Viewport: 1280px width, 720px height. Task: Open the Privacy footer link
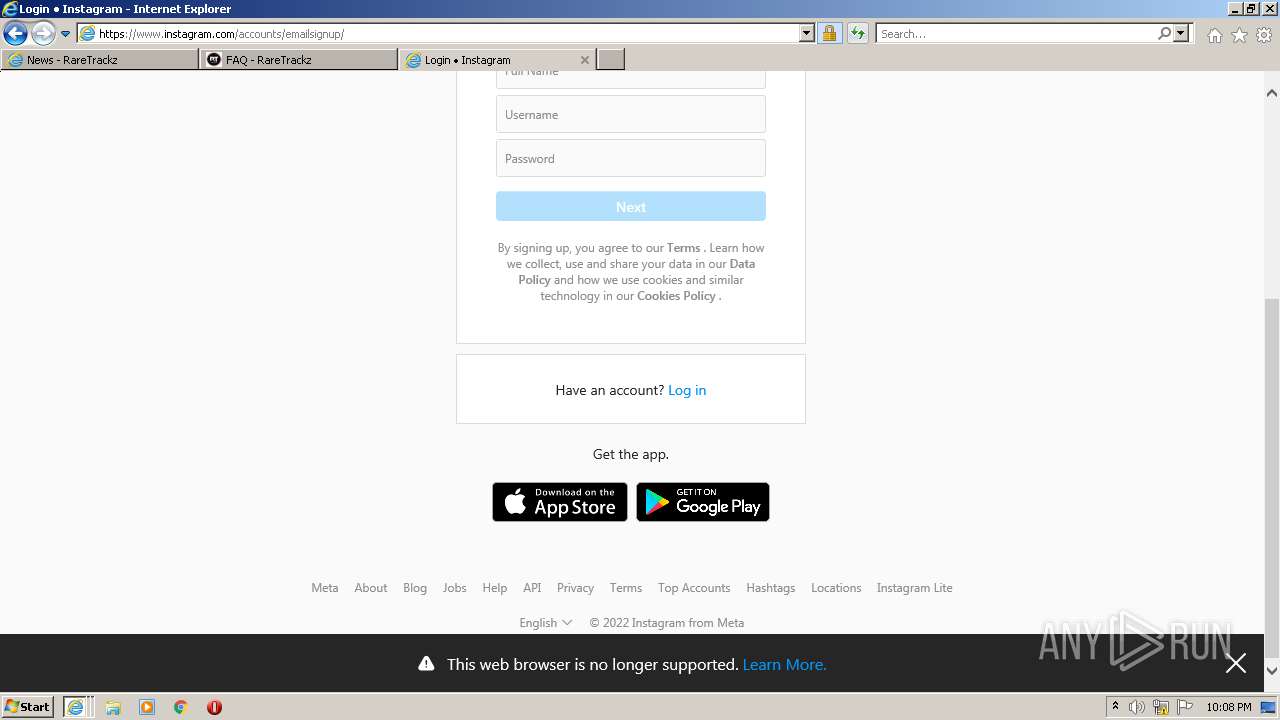(575, 588)
